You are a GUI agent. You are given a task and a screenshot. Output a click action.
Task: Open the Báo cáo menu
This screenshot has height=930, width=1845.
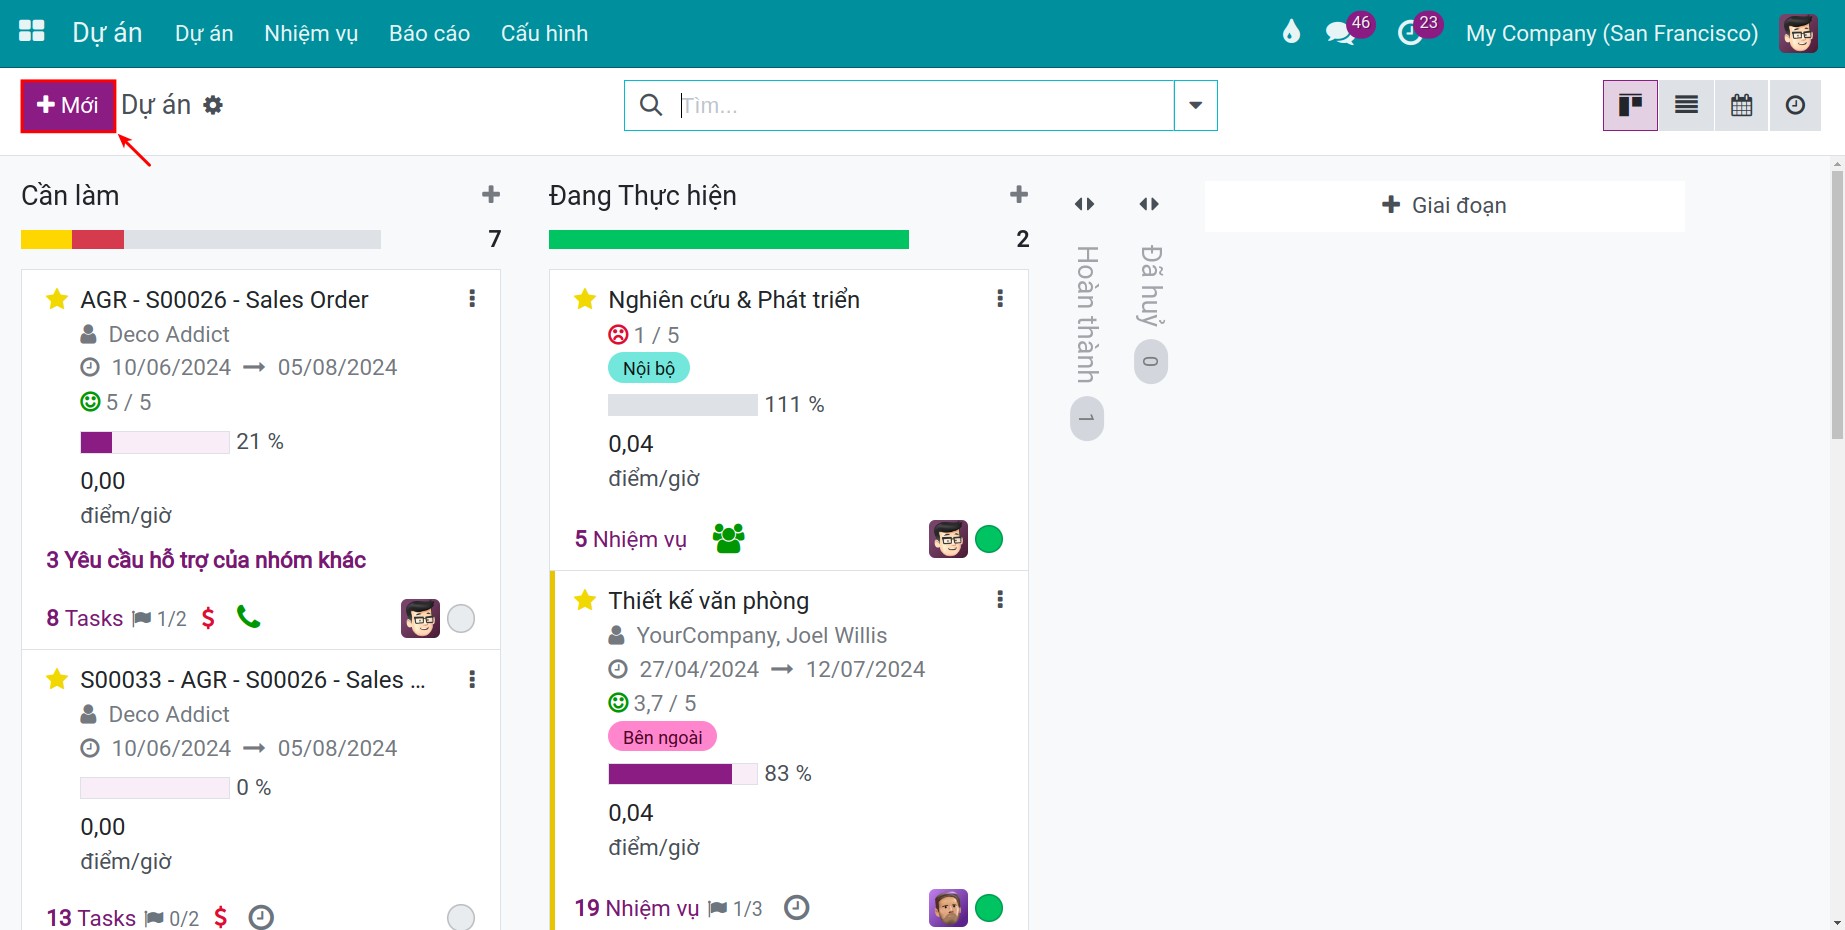click(429, 33)
